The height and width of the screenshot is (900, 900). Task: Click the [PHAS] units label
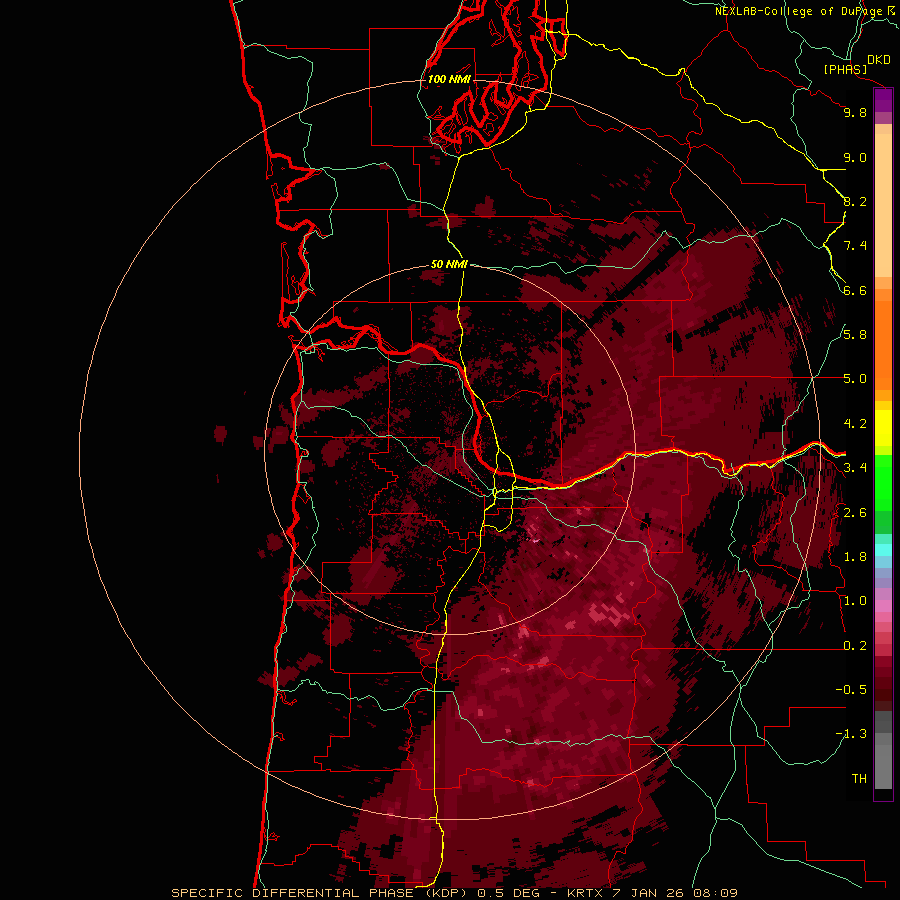click(845, 70)
